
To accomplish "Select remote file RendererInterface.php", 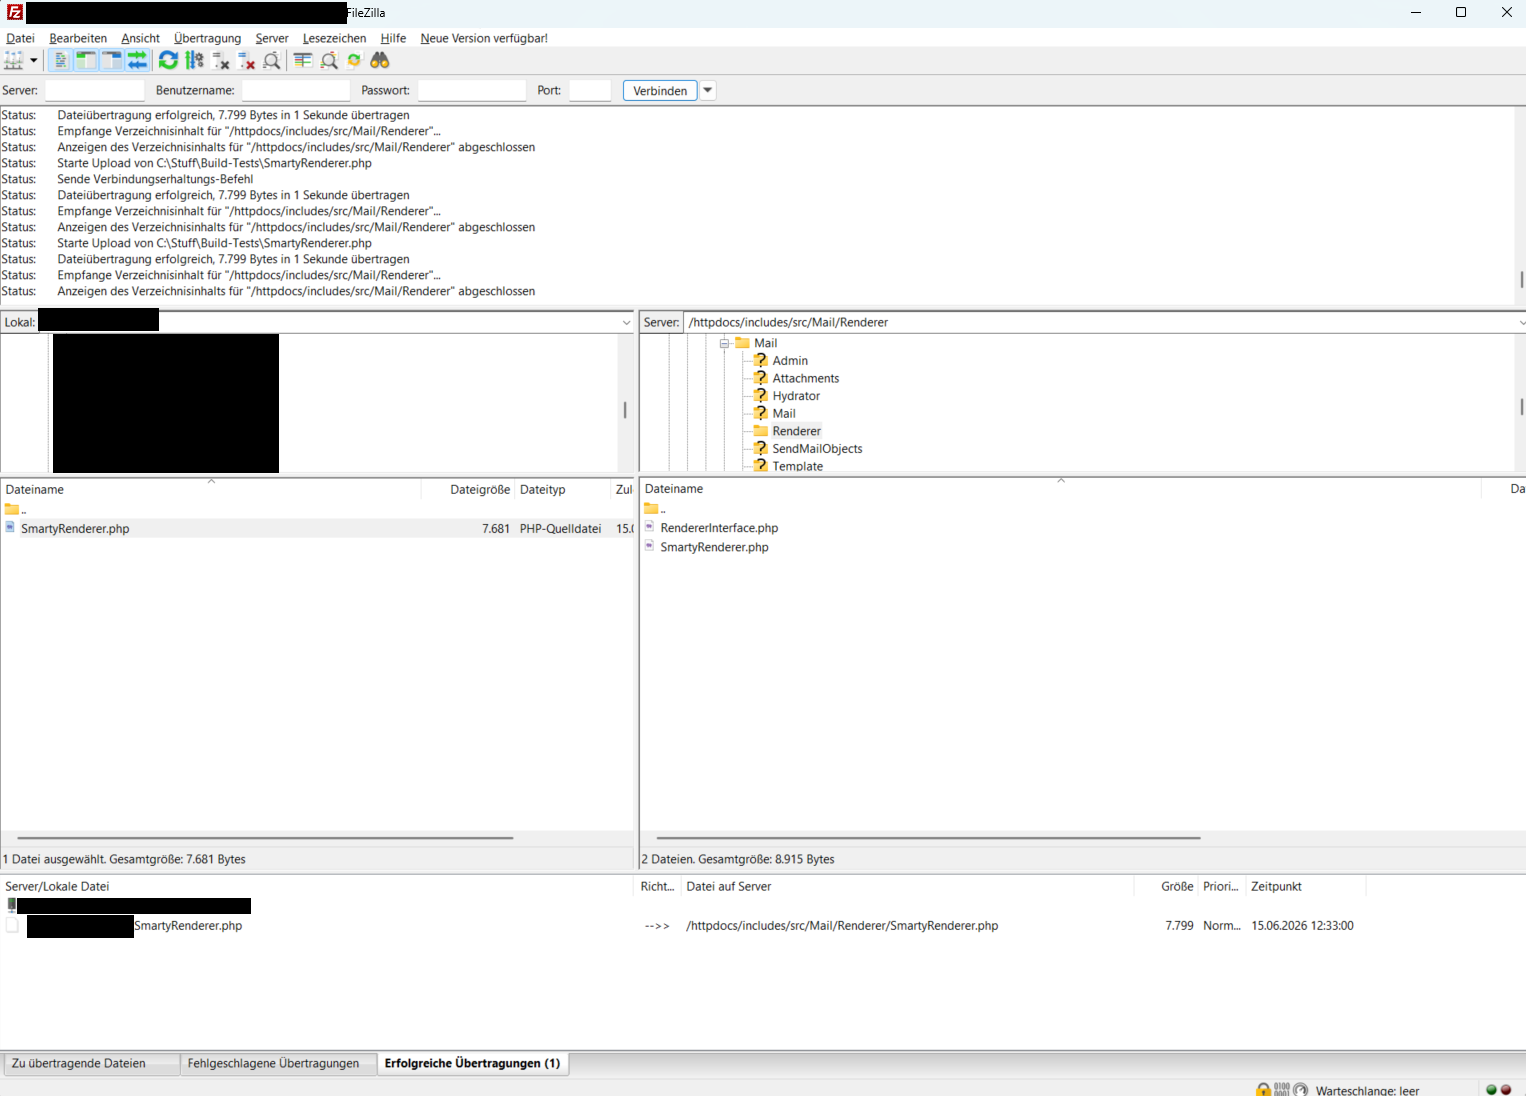I will [719, 527].
